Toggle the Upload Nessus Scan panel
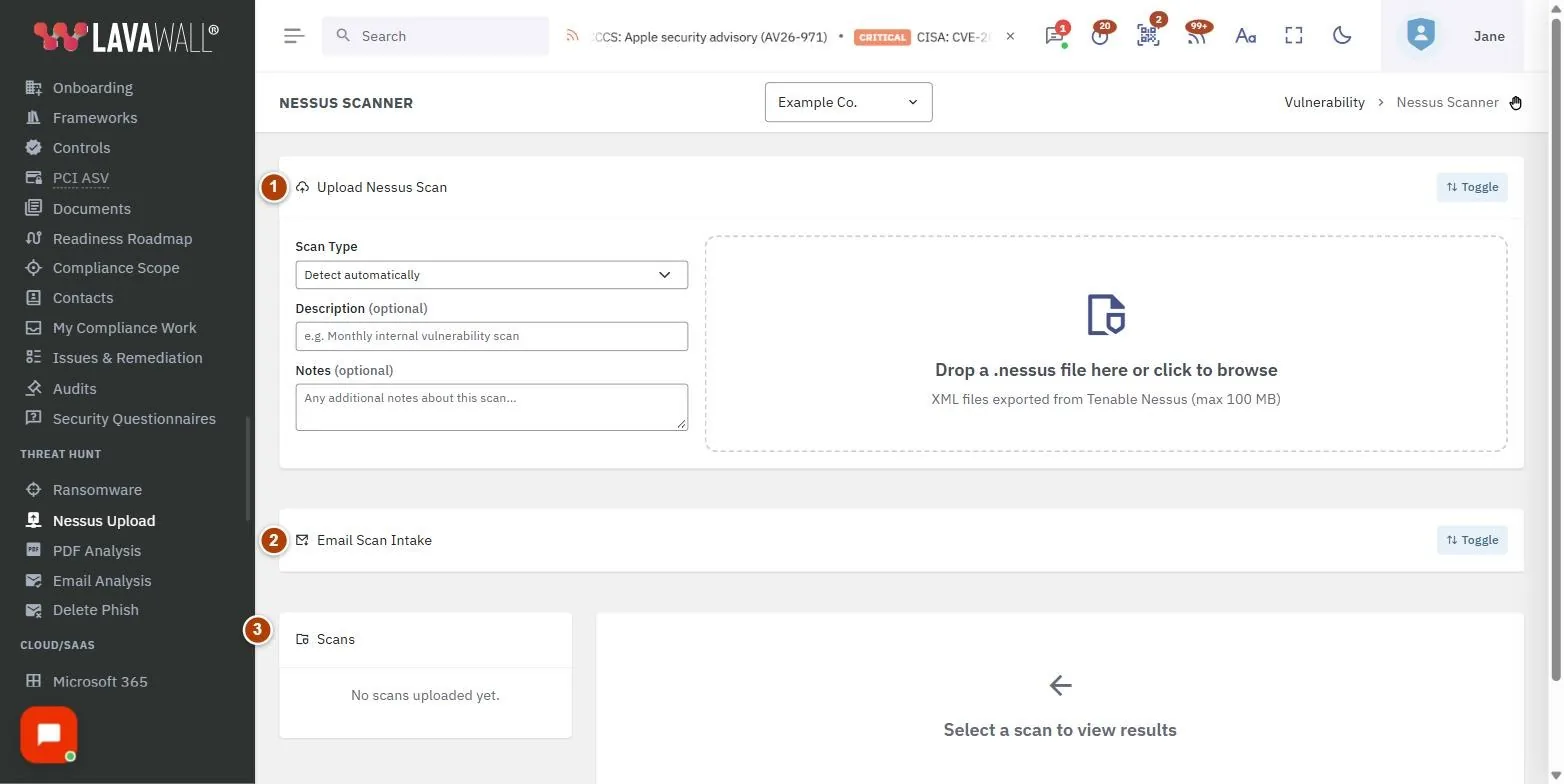The height and width of the screenshot is (784, 1564). [1472, 187]
